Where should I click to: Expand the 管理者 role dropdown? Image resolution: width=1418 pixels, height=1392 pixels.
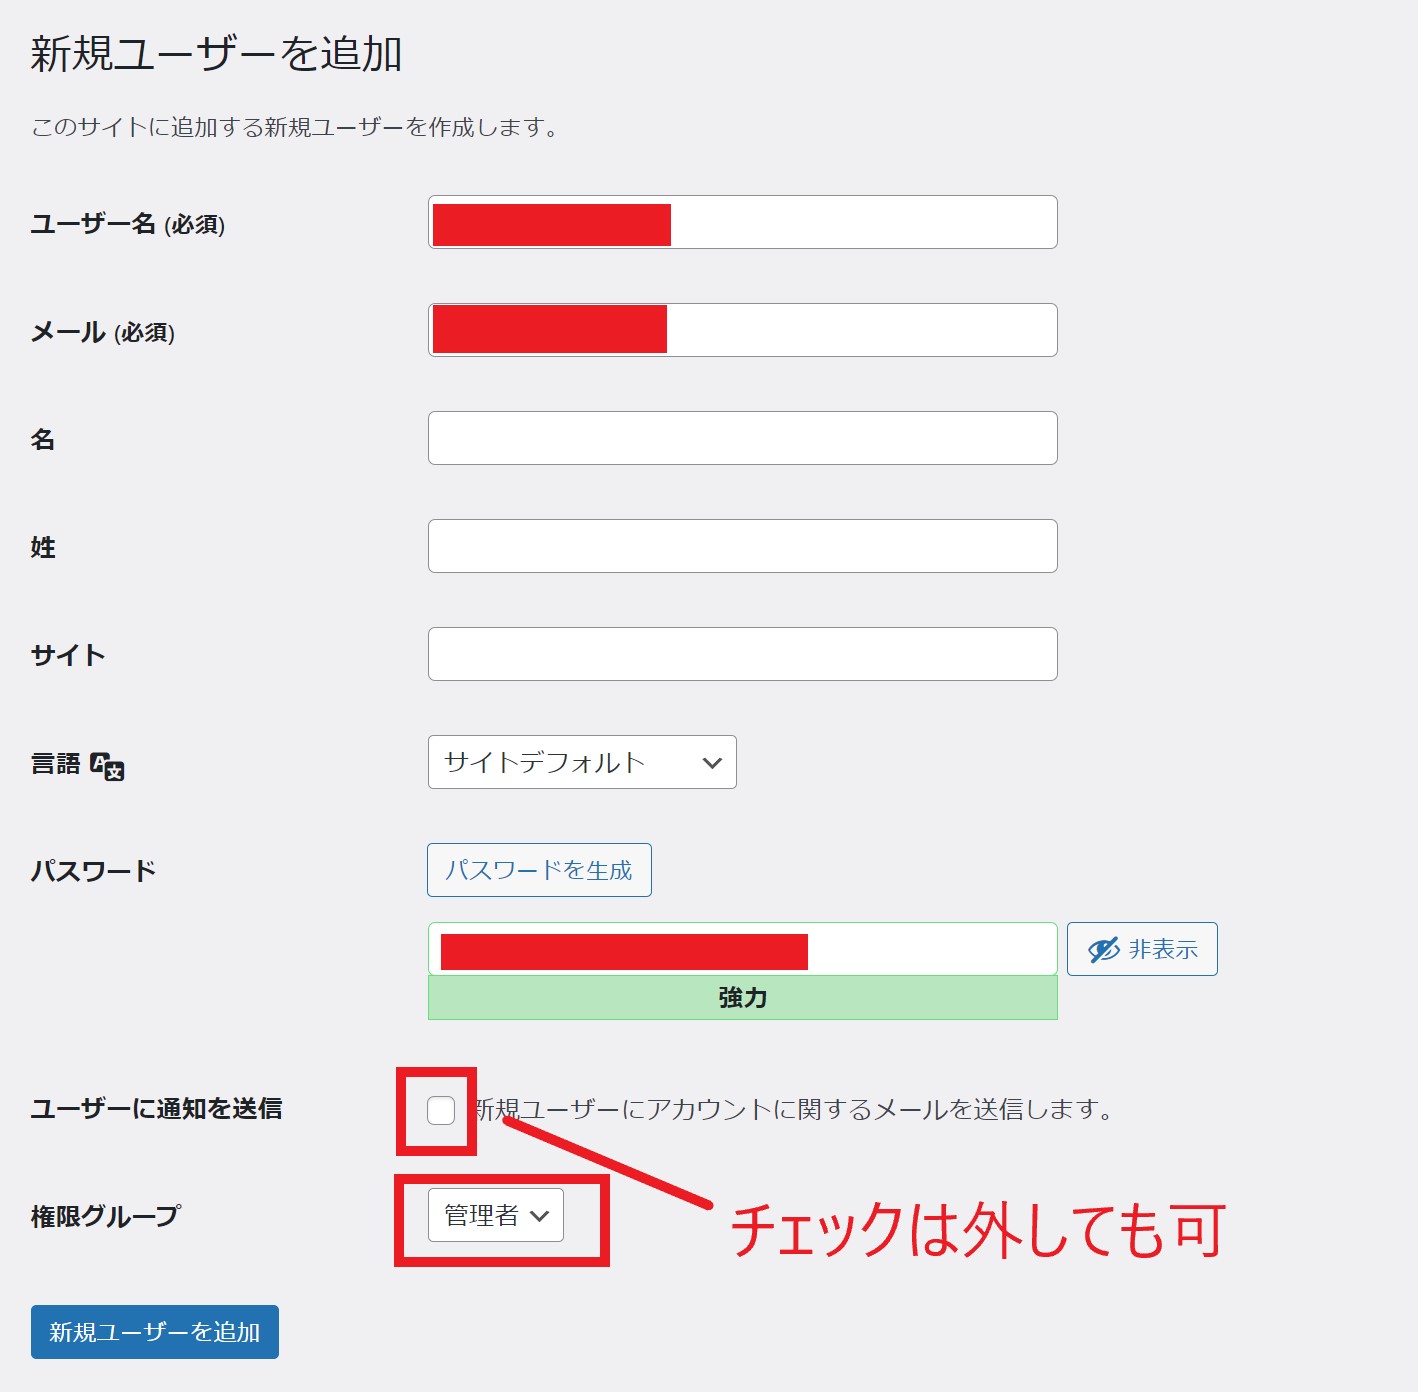pyautogui.click(x=495, y=1215)
